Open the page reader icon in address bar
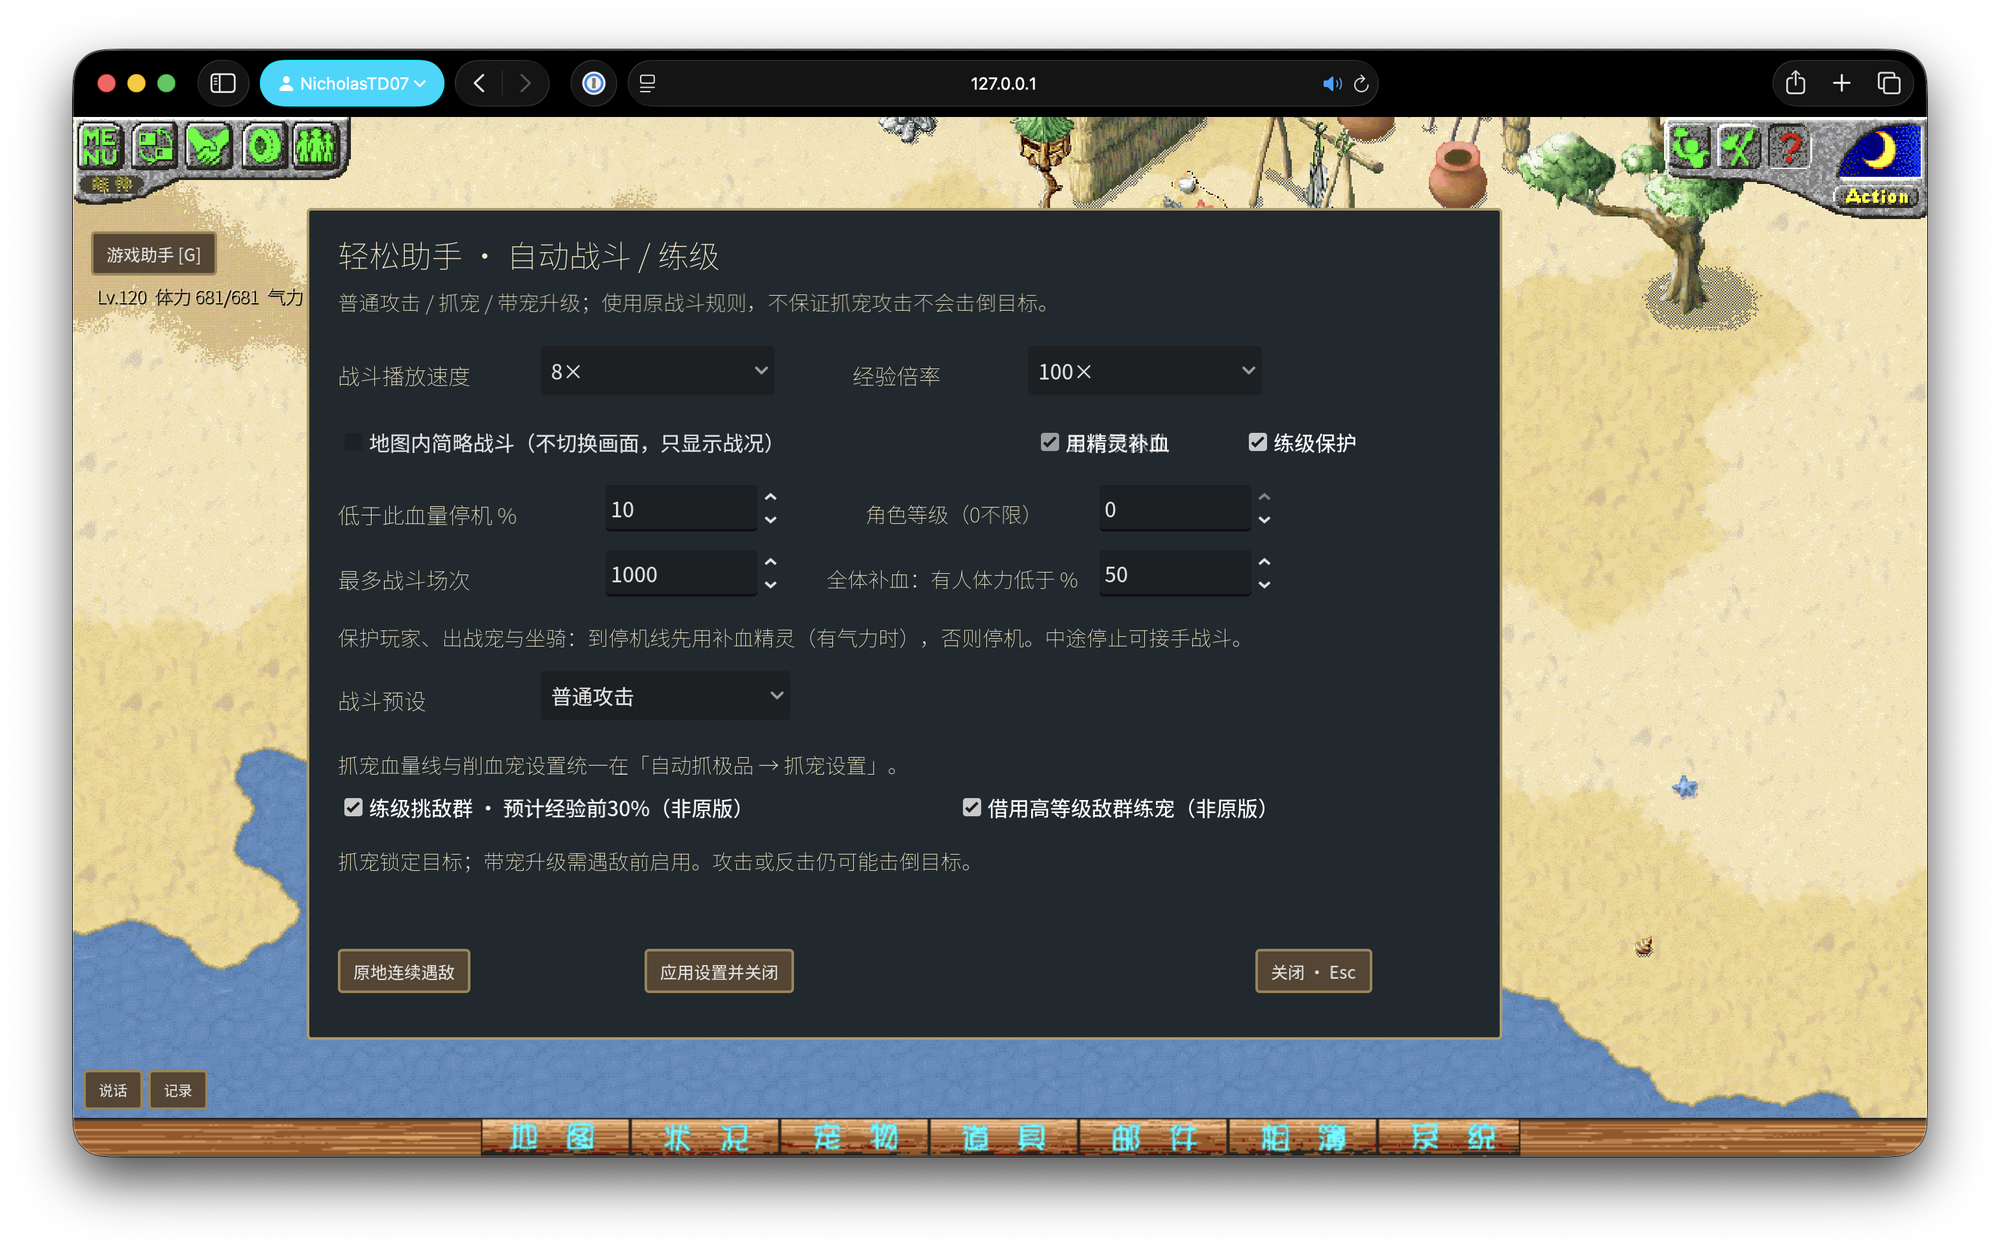This screenshot has width=2000, height=1253. click(648, 83)
